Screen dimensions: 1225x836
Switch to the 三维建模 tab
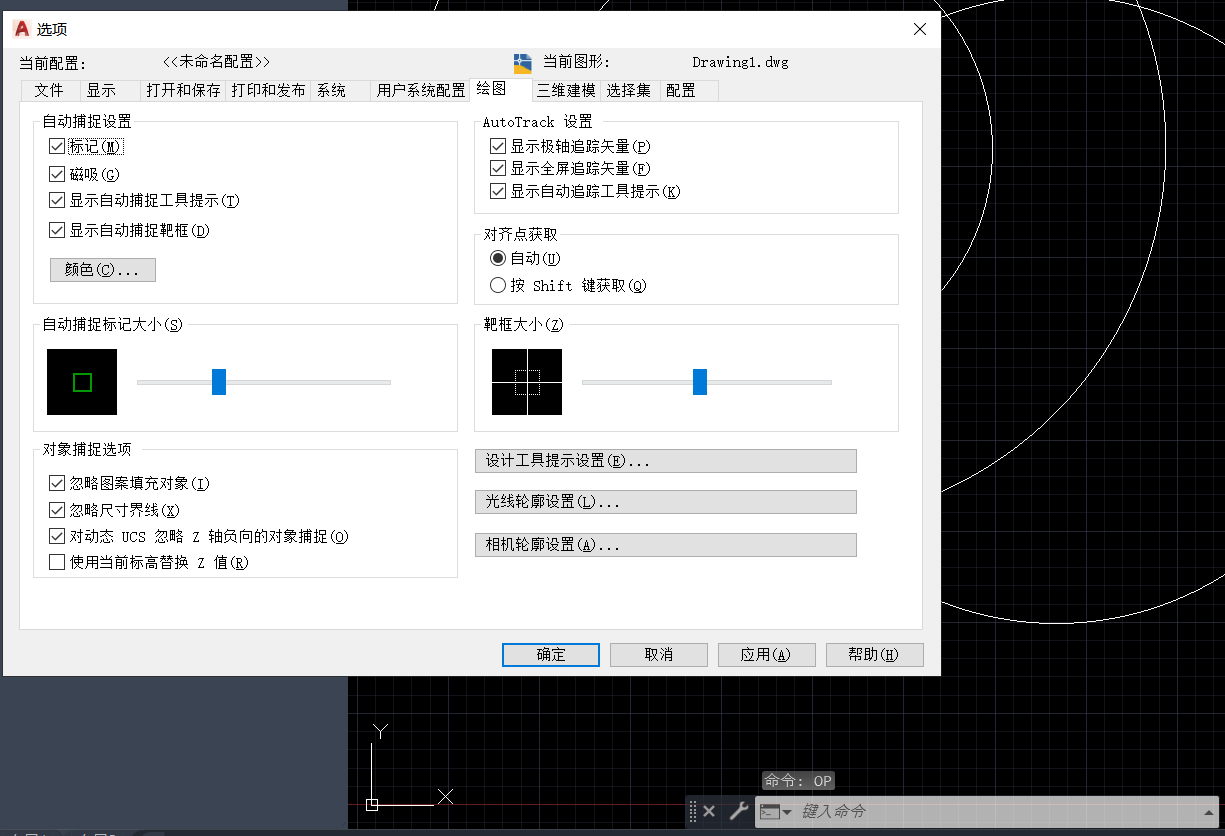point(566,90)
